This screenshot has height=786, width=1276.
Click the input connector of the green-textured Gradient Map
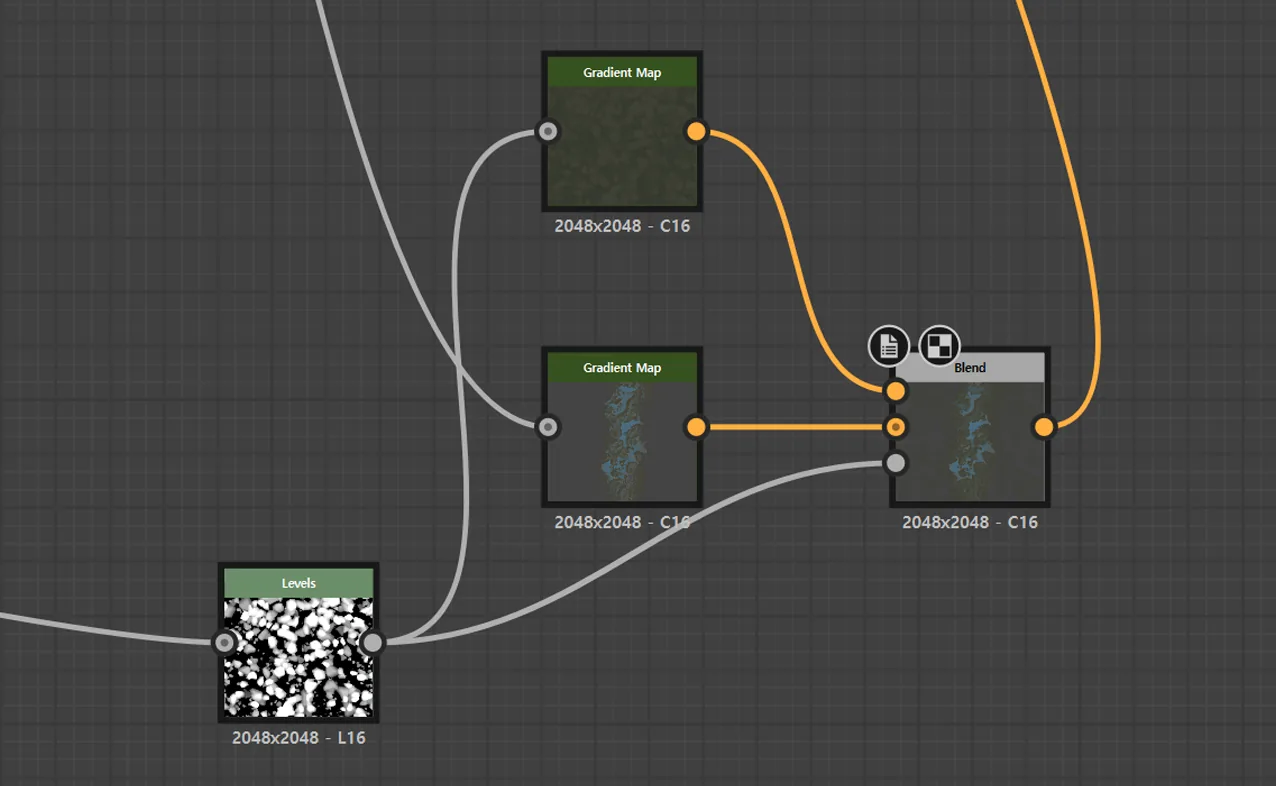click(547, 131)
